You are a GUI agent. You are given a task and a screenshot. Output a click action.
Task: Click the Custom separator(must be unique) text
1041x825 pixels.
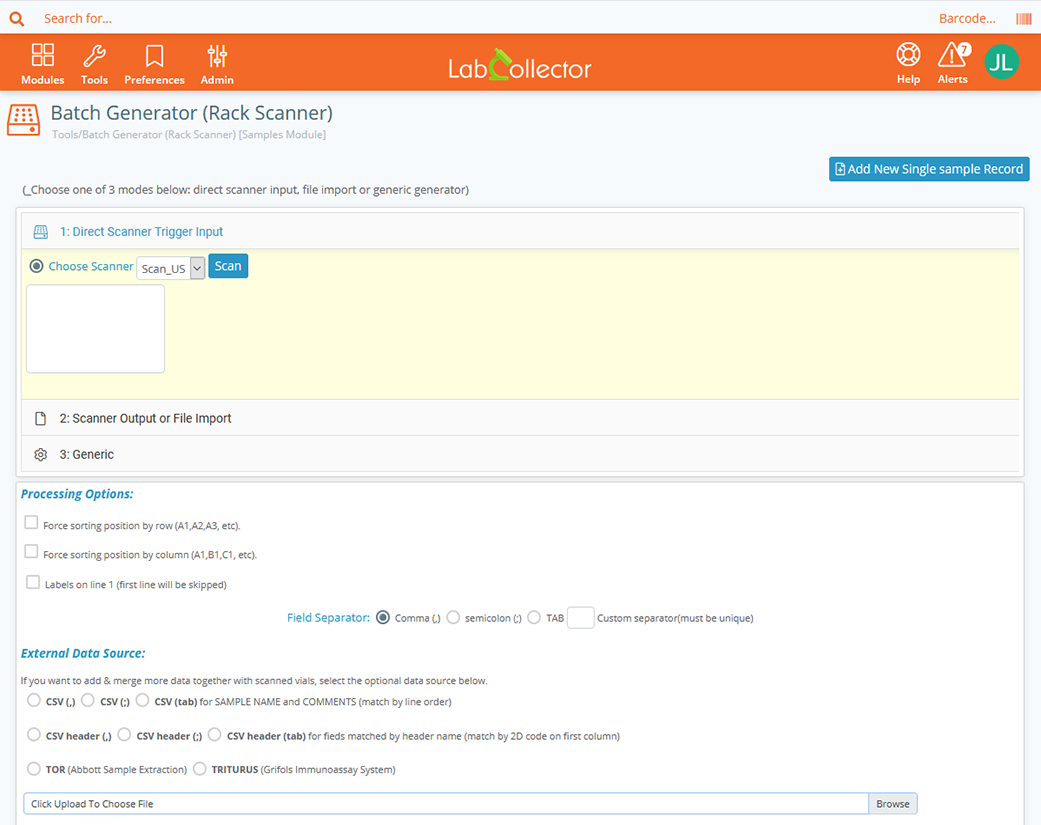675,618
